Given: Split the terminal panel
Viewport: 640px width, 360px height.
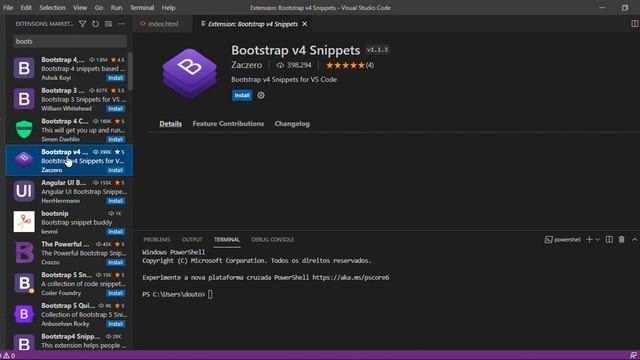Looking at the screenshot, I should tap(609, 240).
